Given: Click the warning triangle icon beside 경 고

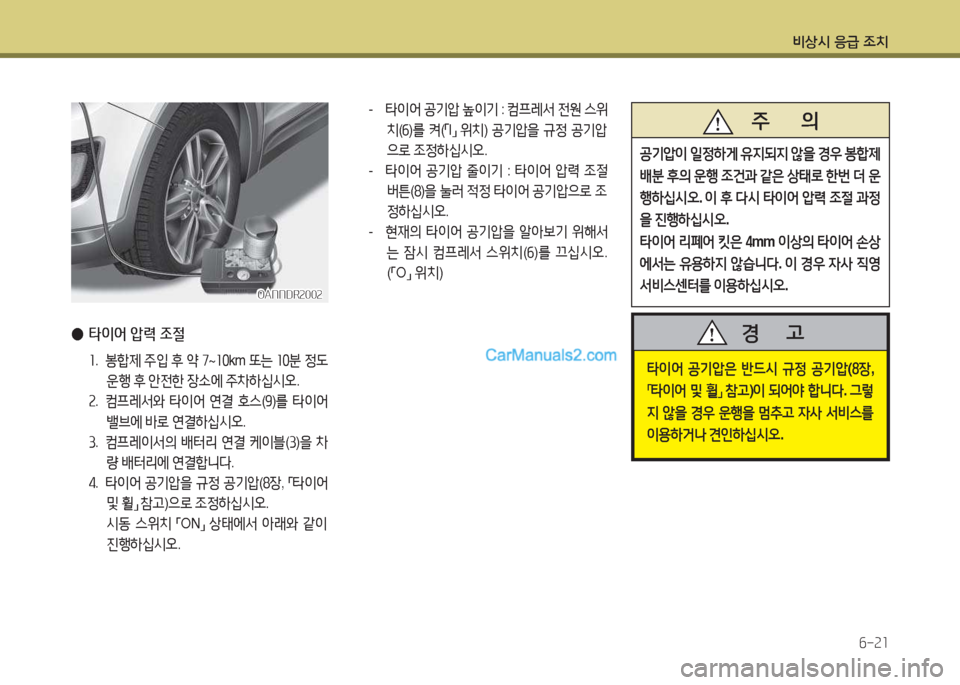Looking at the screenshot, I should click(x=711, y=333).
